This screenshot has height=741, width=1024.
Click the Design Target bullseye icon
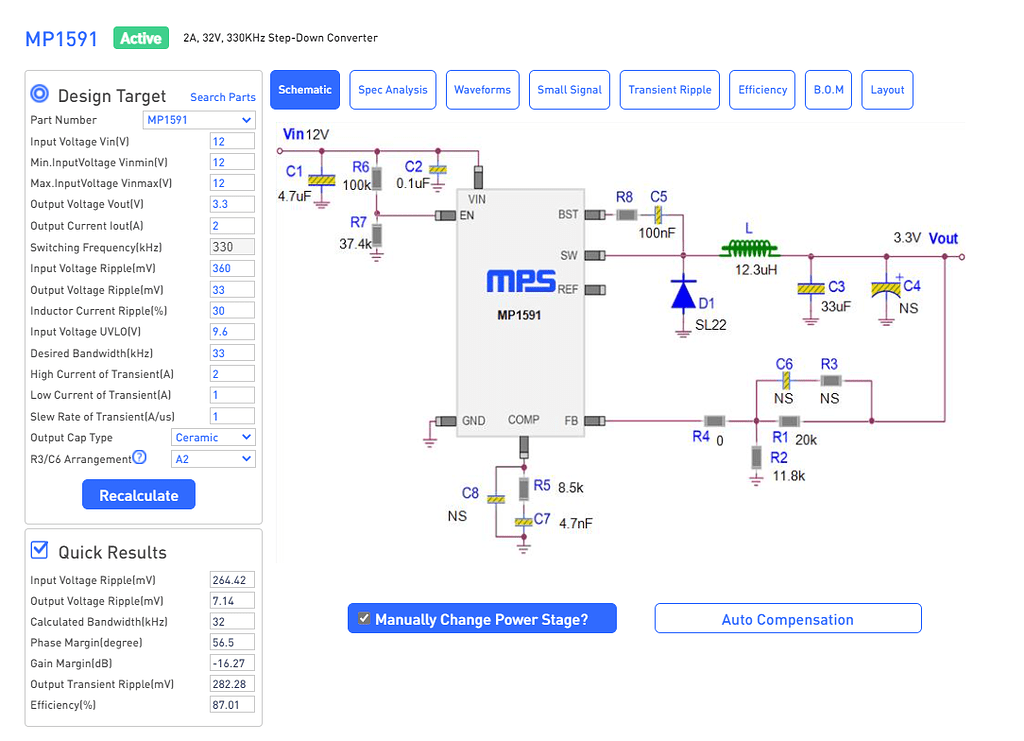point(40,95)
